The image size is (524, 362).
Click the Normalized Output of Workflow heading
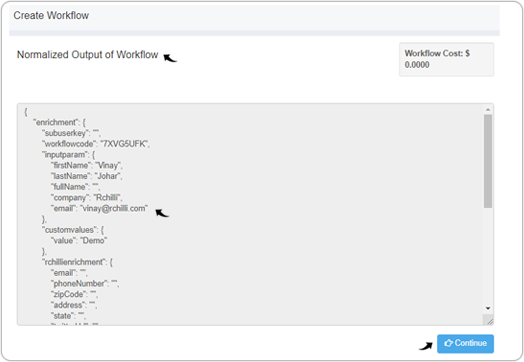pos(88,54)
